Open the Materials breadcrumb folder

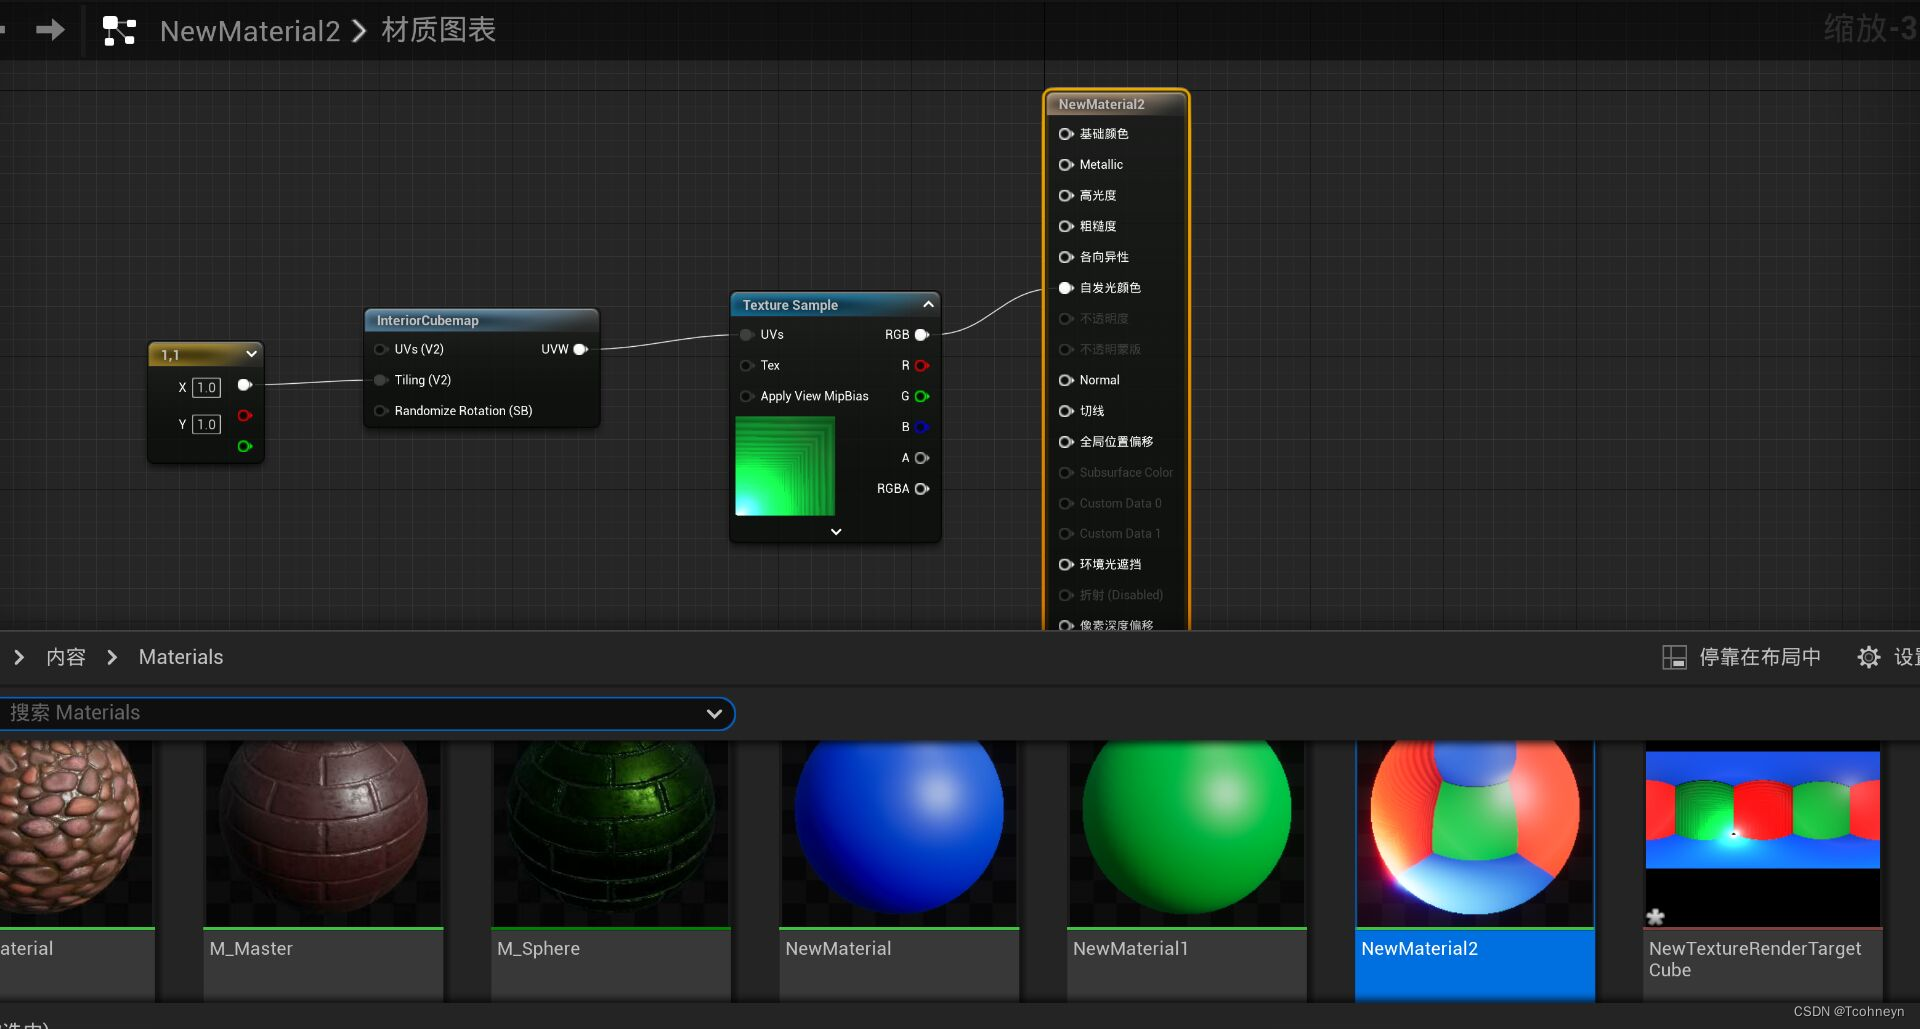pyautogui.click(x=181, y=657)
